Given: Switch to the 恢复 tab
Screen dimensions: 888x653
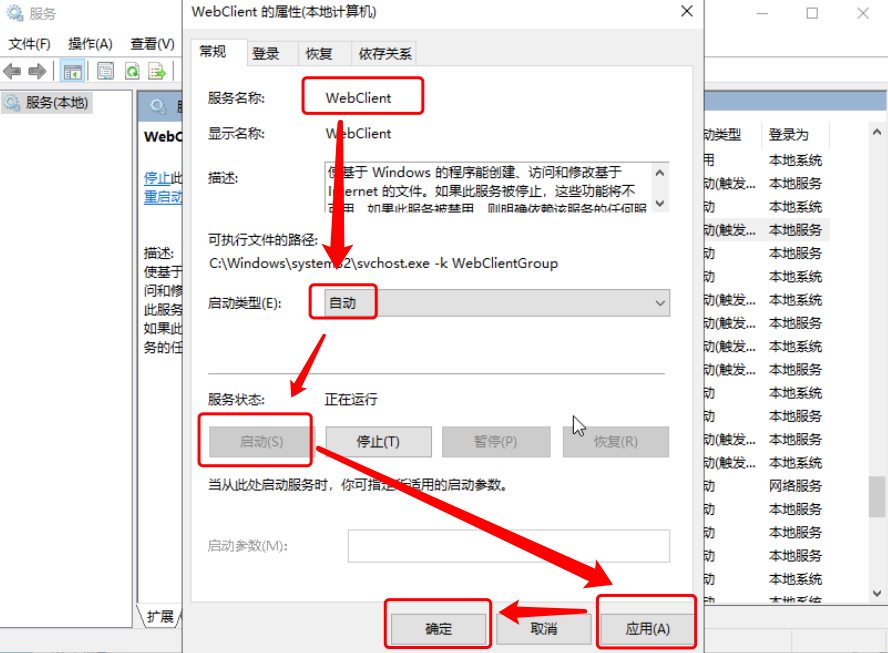Looking at the screenshot, I should 325,54.
